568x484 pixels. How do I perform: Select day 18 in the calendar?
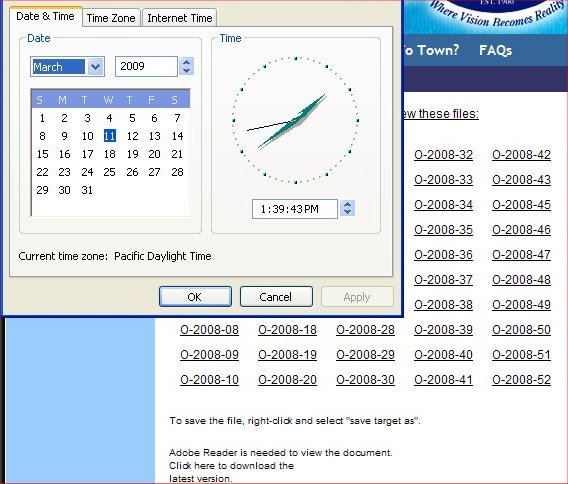(x=110, y=154)
